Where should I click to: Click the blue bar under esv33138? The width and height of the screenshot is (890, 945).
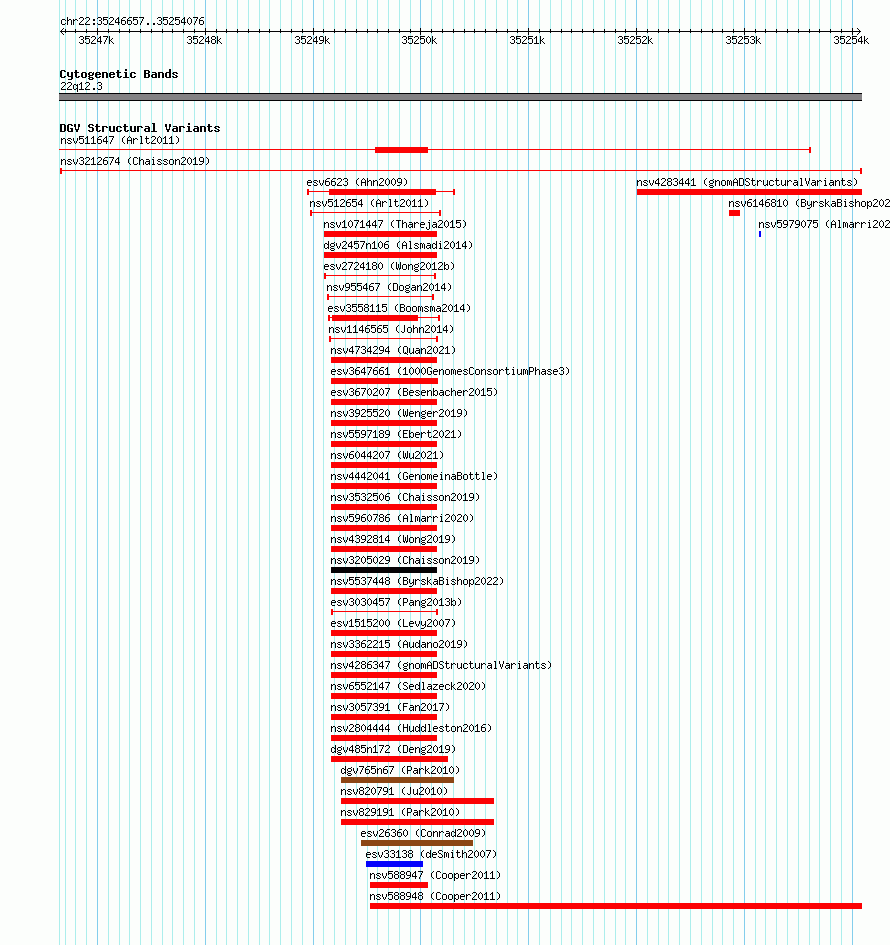[394, 864]
